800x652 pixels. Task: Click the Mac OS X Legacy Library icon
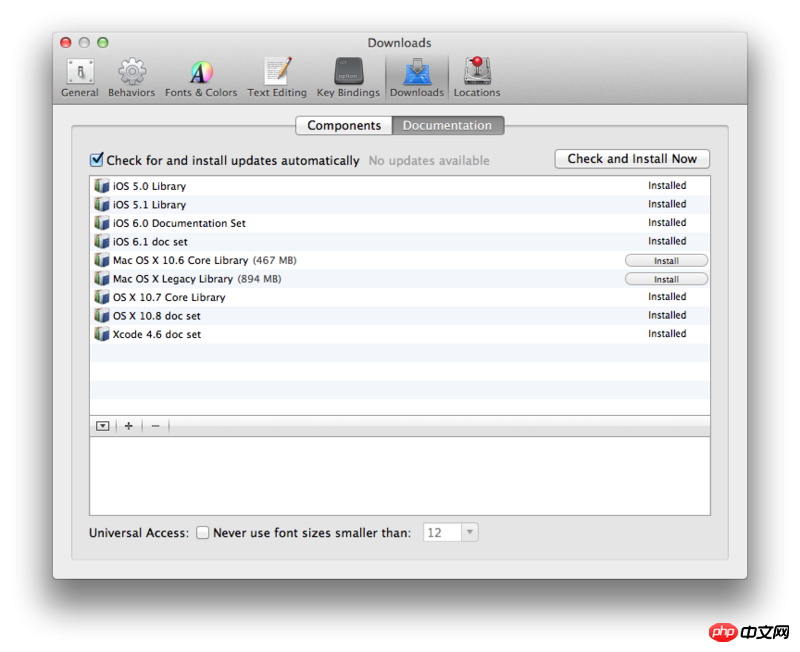pos(102,279)
